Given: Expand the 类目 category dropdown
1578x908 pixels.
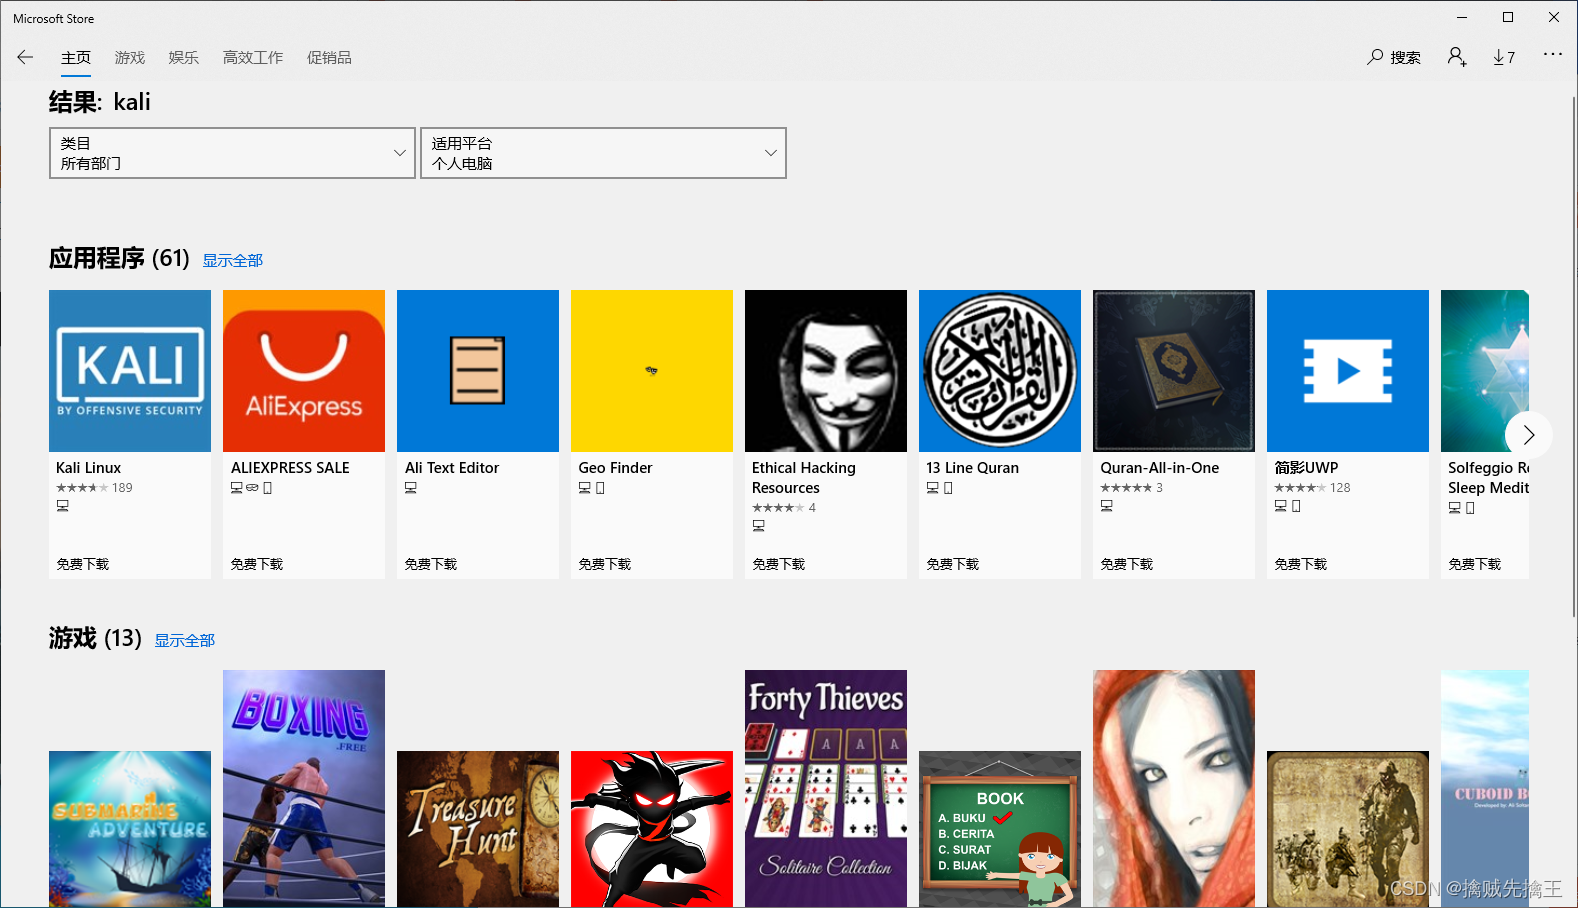Looking at the screenshot, I should (x=232, y=153).
